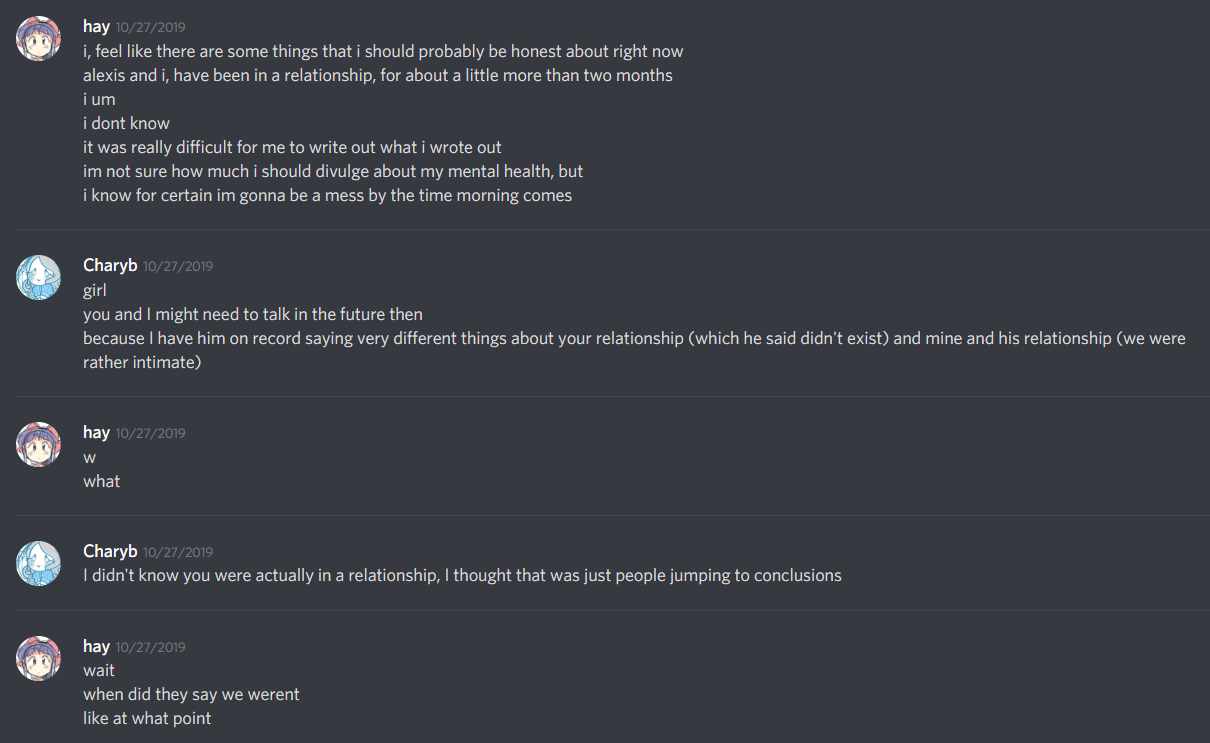Image resolution: width=1210 pixels, height=743 pixels.
Task: Click hay's avatar beside the first message
Action: 39,38
